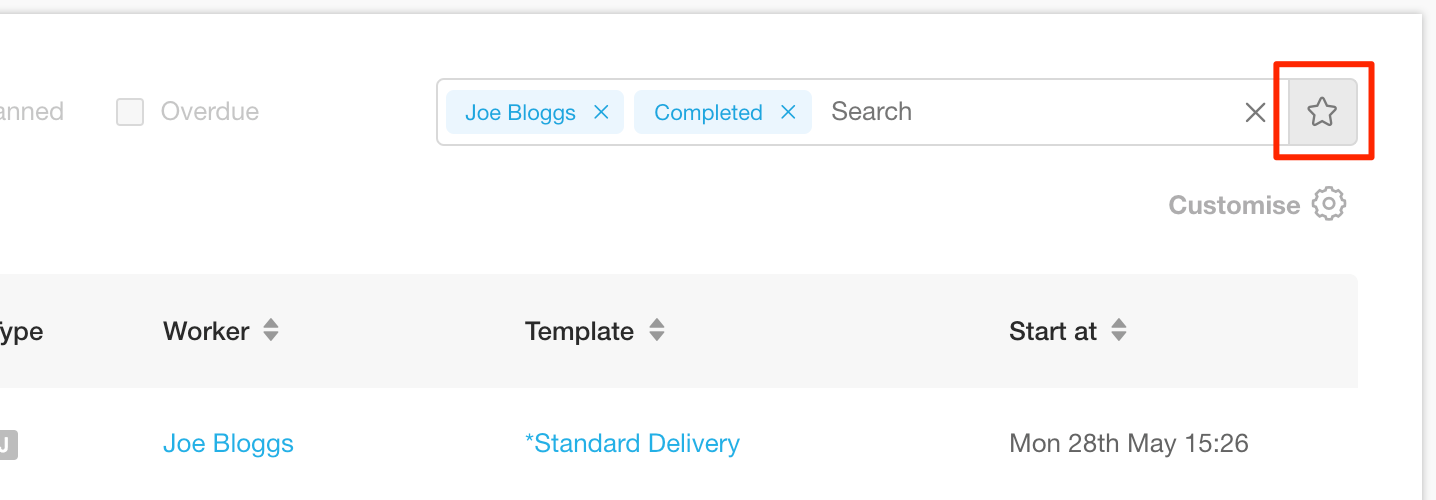Enable the Overdue checkbox

pos(130,112)
